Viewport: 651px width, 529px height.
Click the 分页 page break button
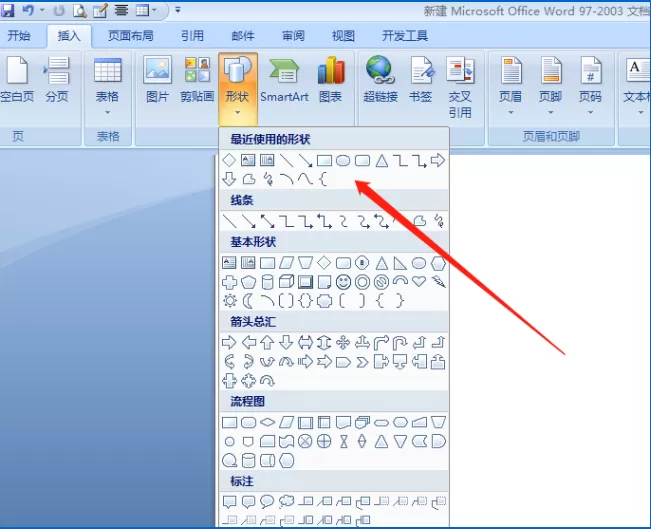[x=57, y=80]
